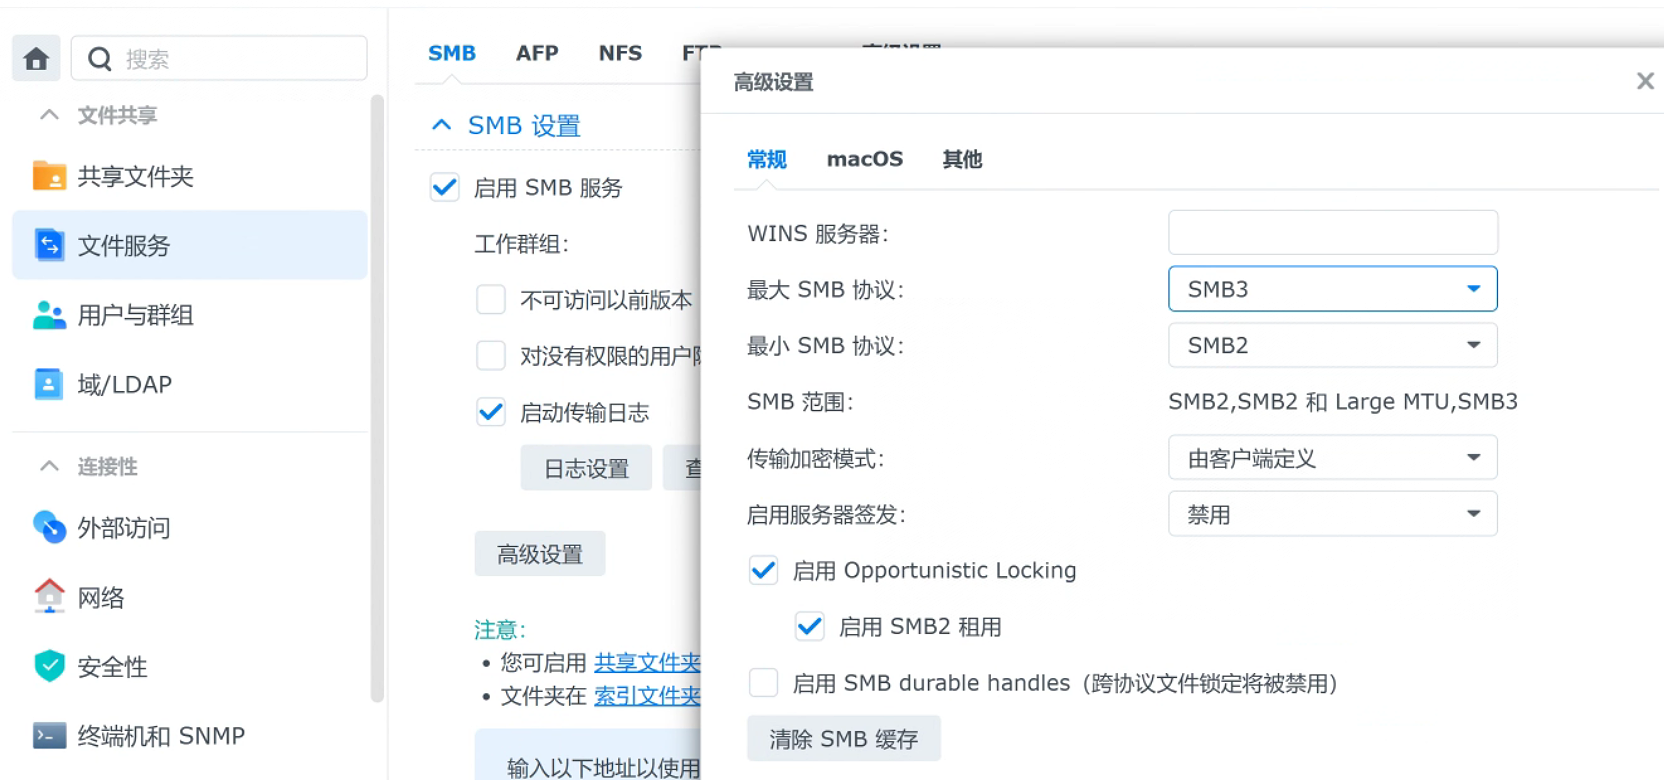Click the 用户与群组 sidebar label
This screenshot has height=780, width=1664.
[136, 315]
